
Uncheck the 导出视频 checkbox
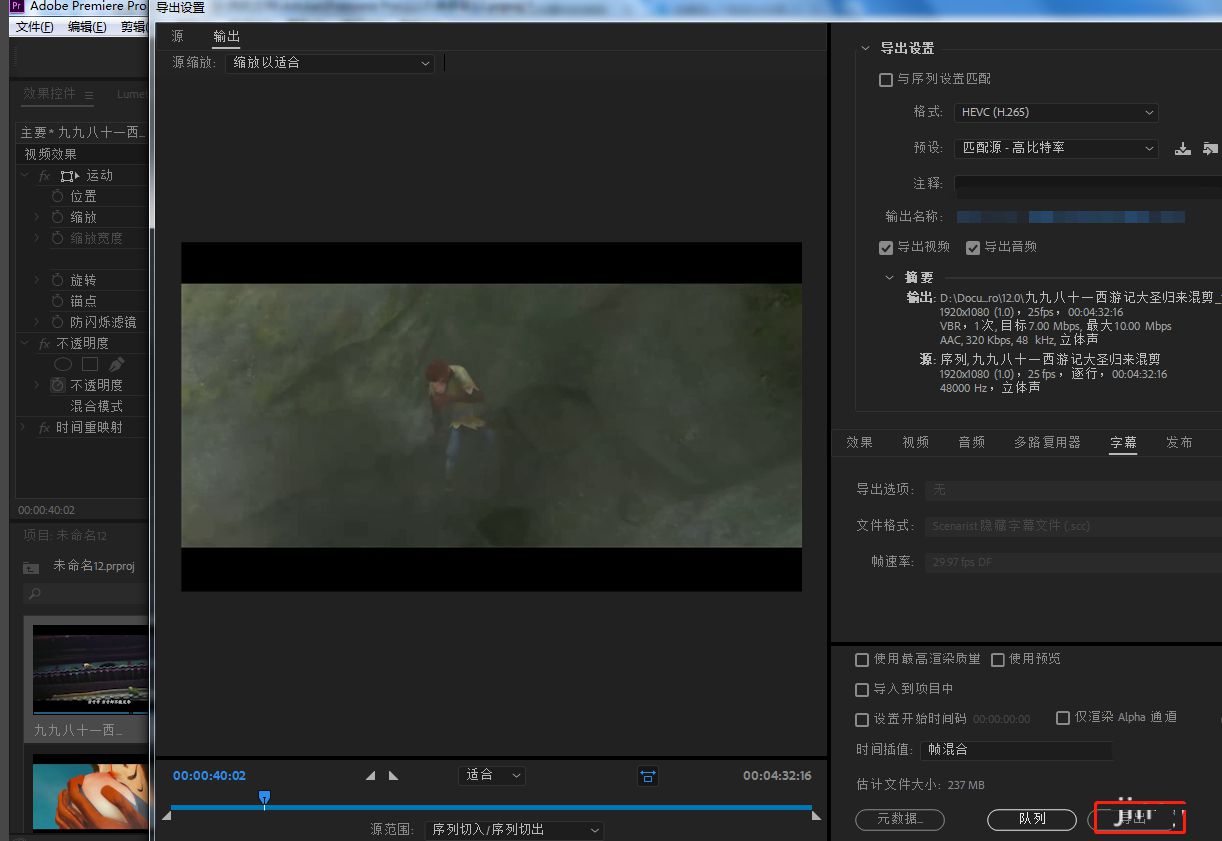click(885, 247)
